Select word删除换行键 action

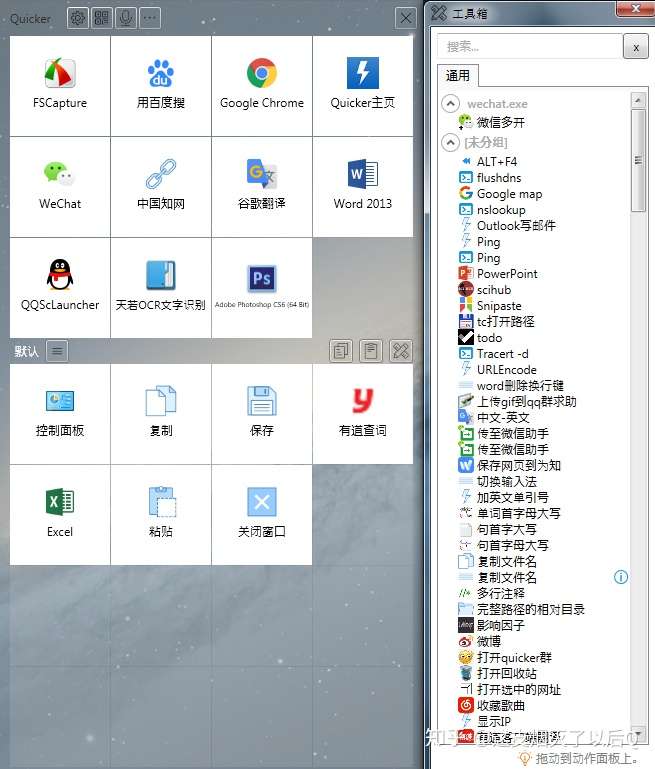click(x=511, y=385)
